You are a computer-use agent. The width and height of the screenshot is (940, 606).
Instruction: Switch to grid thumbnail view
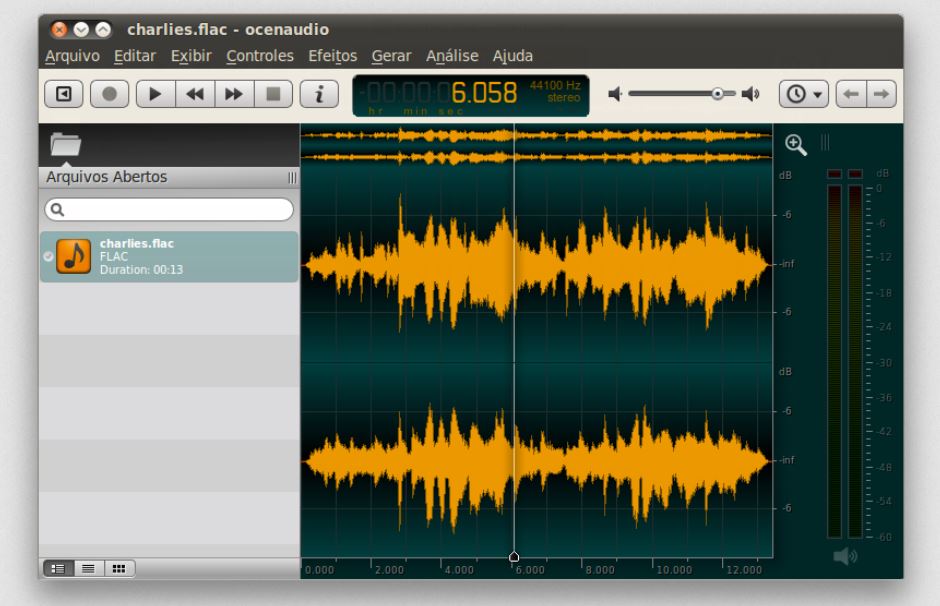point(119,568)
